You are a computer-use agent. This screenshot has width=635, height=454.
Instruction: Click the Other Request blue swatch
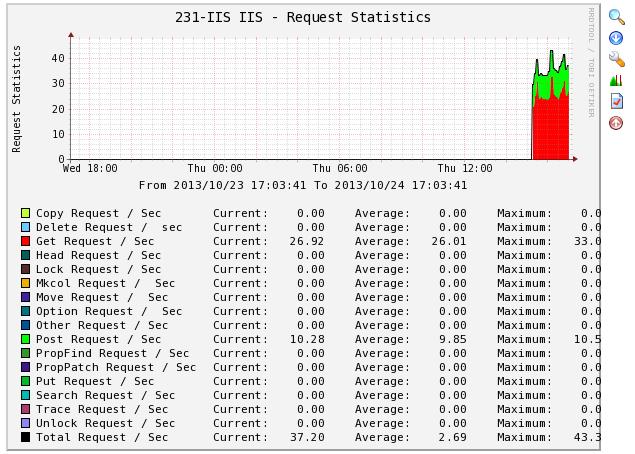click(26, 325)
